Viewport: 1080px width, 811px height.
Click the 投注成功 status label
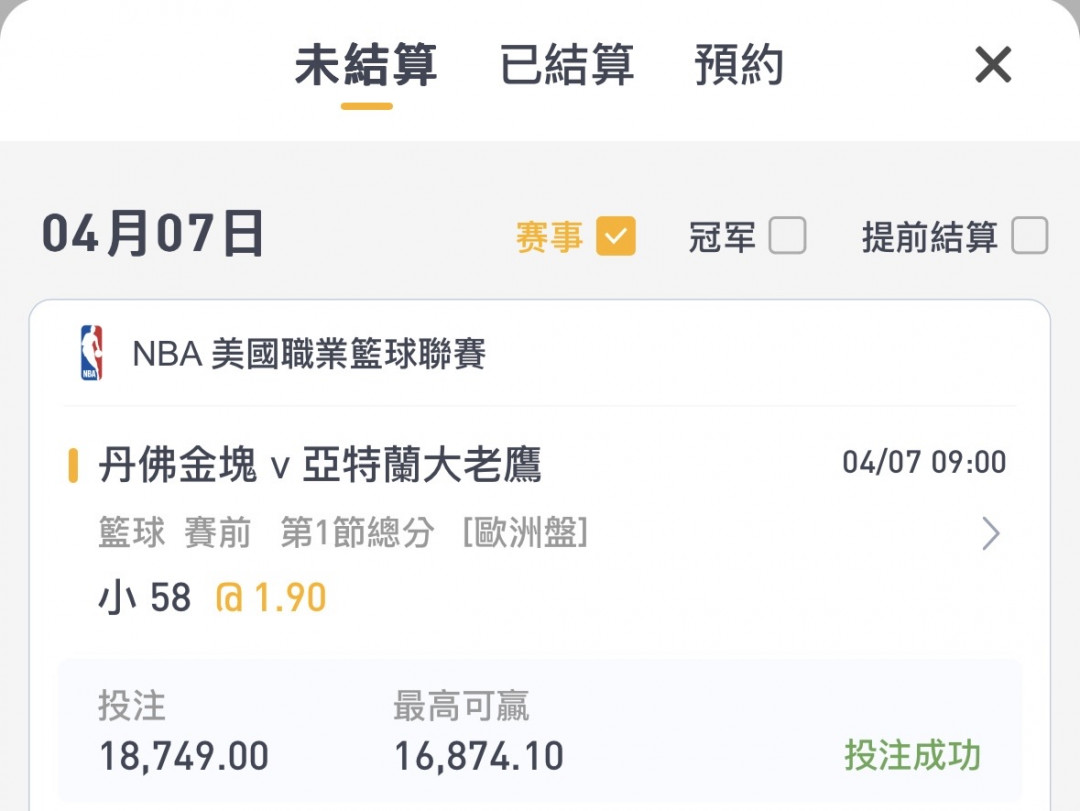pos(912,755)
